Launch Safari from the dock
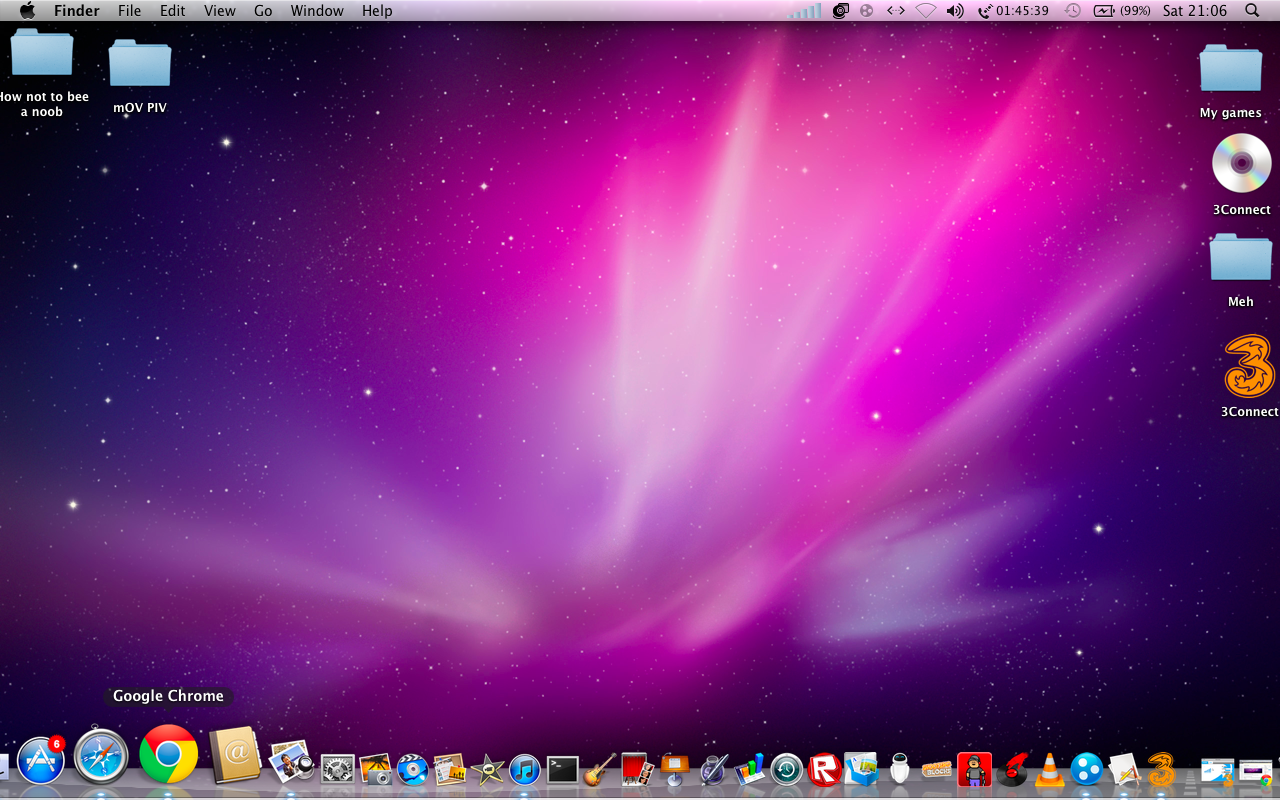 pos(101,757)
